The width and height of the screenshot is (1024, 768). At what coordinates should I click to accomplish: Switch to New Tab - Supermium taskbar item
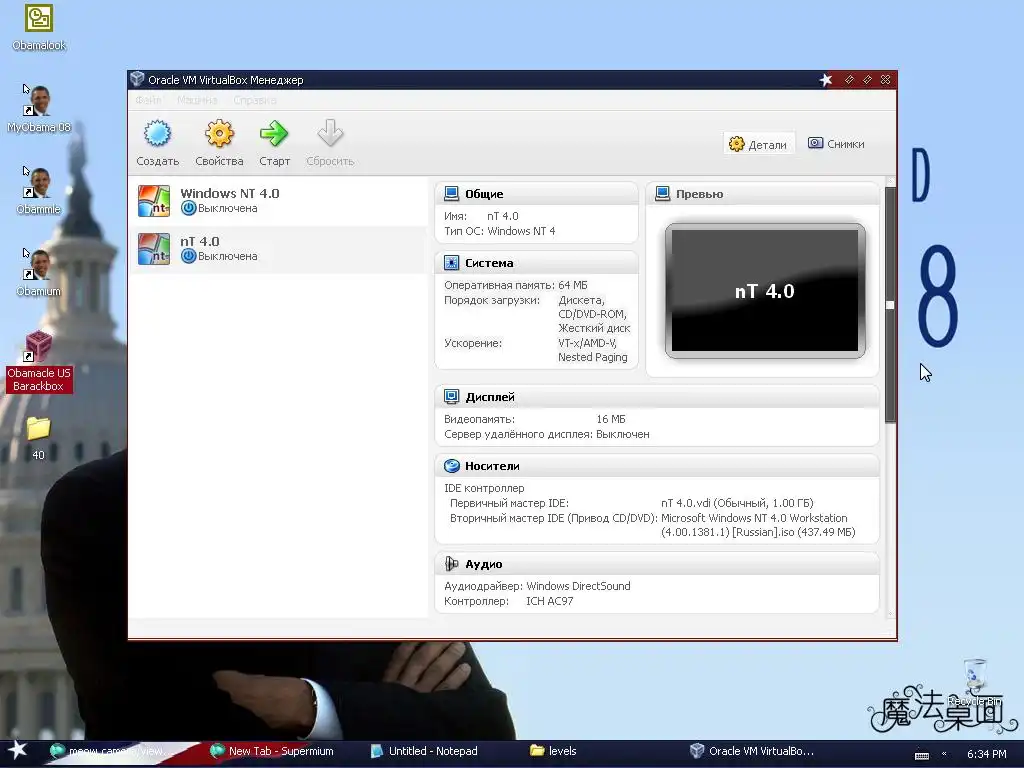click(273, 751)
